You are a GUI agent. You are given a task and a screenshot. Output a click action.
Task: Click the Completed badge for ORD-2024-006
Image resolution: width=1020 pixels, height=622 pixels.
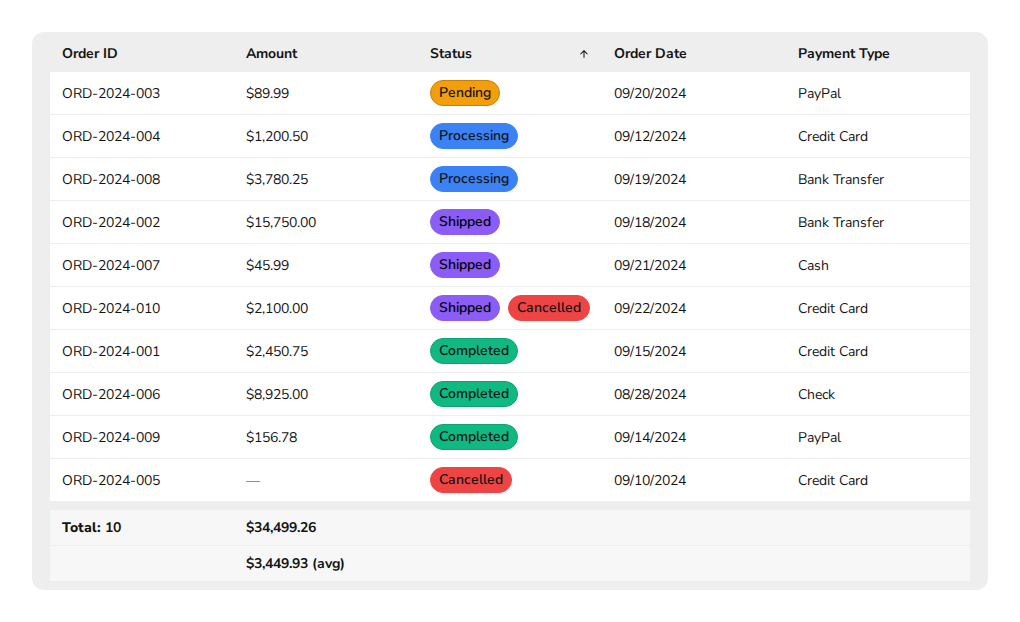473,394
